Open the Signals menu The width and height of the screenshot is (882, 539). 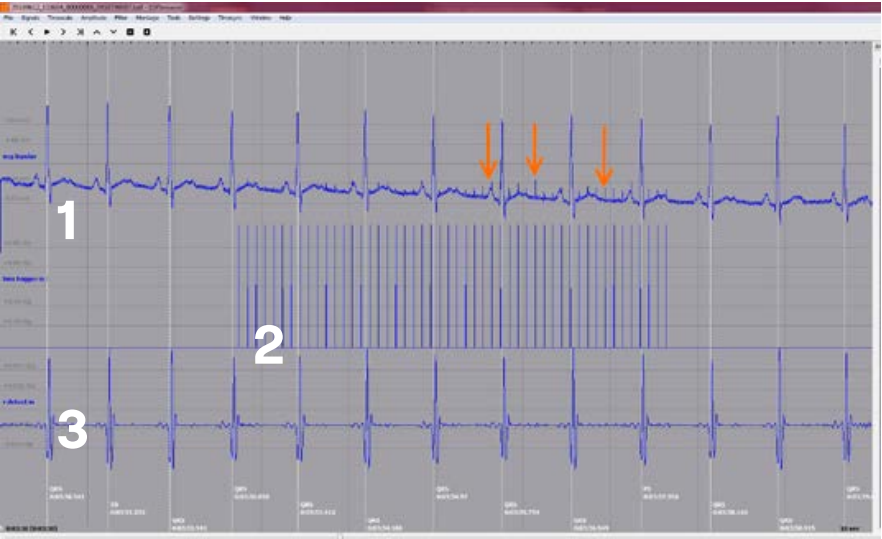click(x=30, y=18)
